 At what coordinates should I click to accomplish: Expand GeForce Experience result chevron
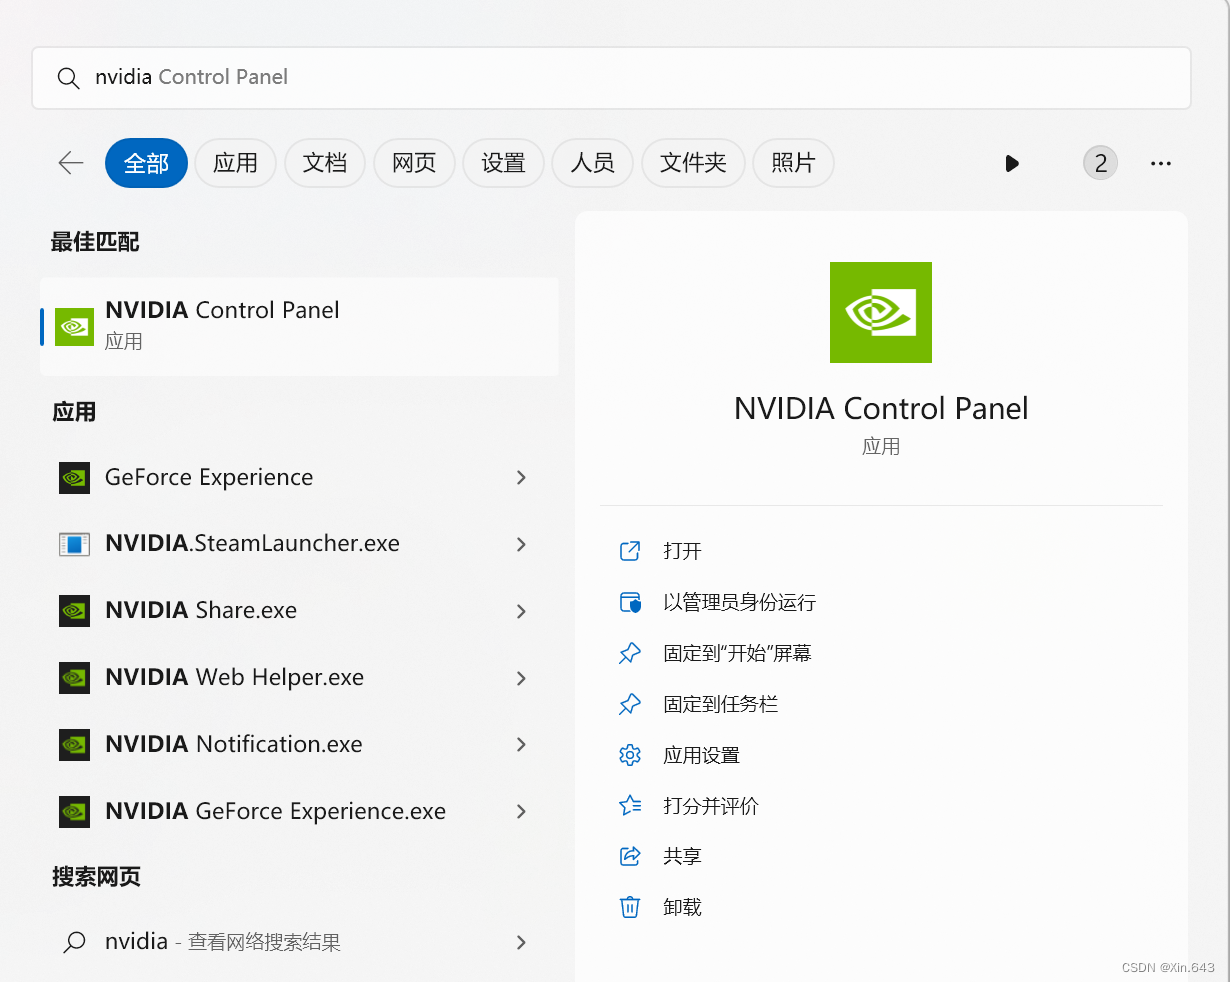521,478
